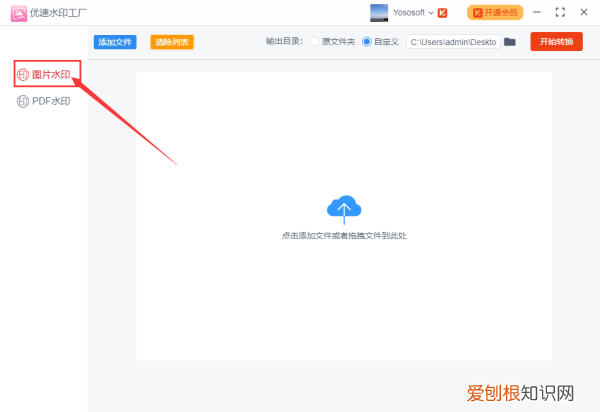Click the red badge icon beside Yososoft
This screenshot has width=600, height=412.
442,13
